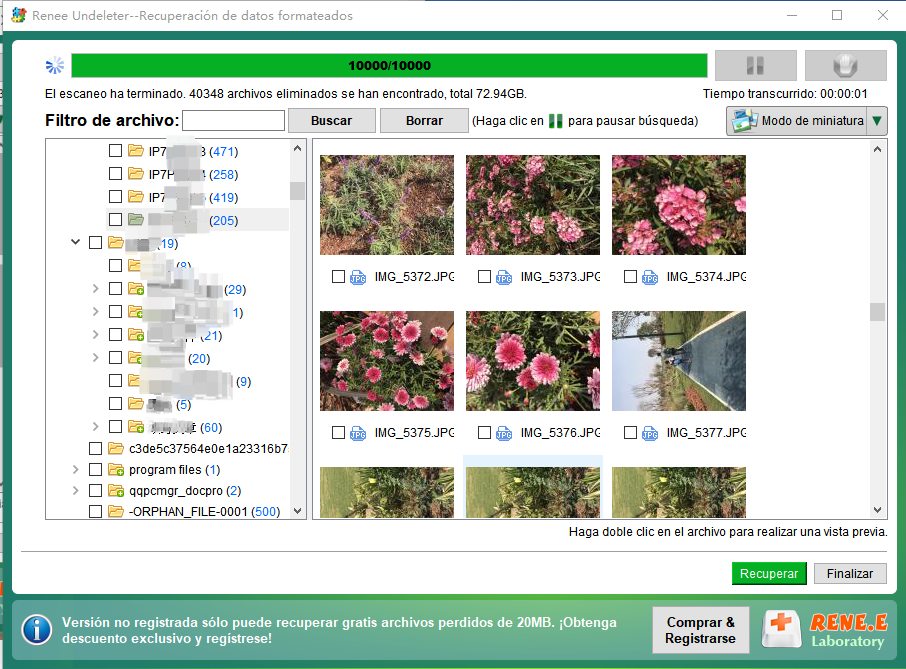The width and height of the screenshot is (906, 669).
Task: Check the box for IMG_5373.JPG
Action: pos(484,277)
